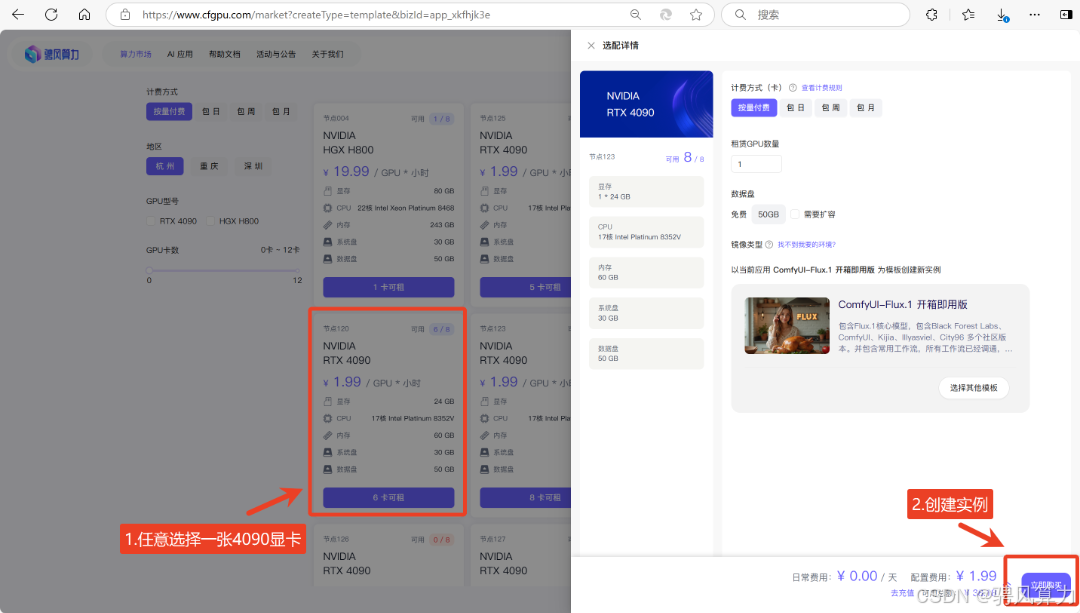Screen dimensions: 1080x613
Task: Click the ComfyUI-Flux.1 开箱即用版 template title
Action: [902, 304]
